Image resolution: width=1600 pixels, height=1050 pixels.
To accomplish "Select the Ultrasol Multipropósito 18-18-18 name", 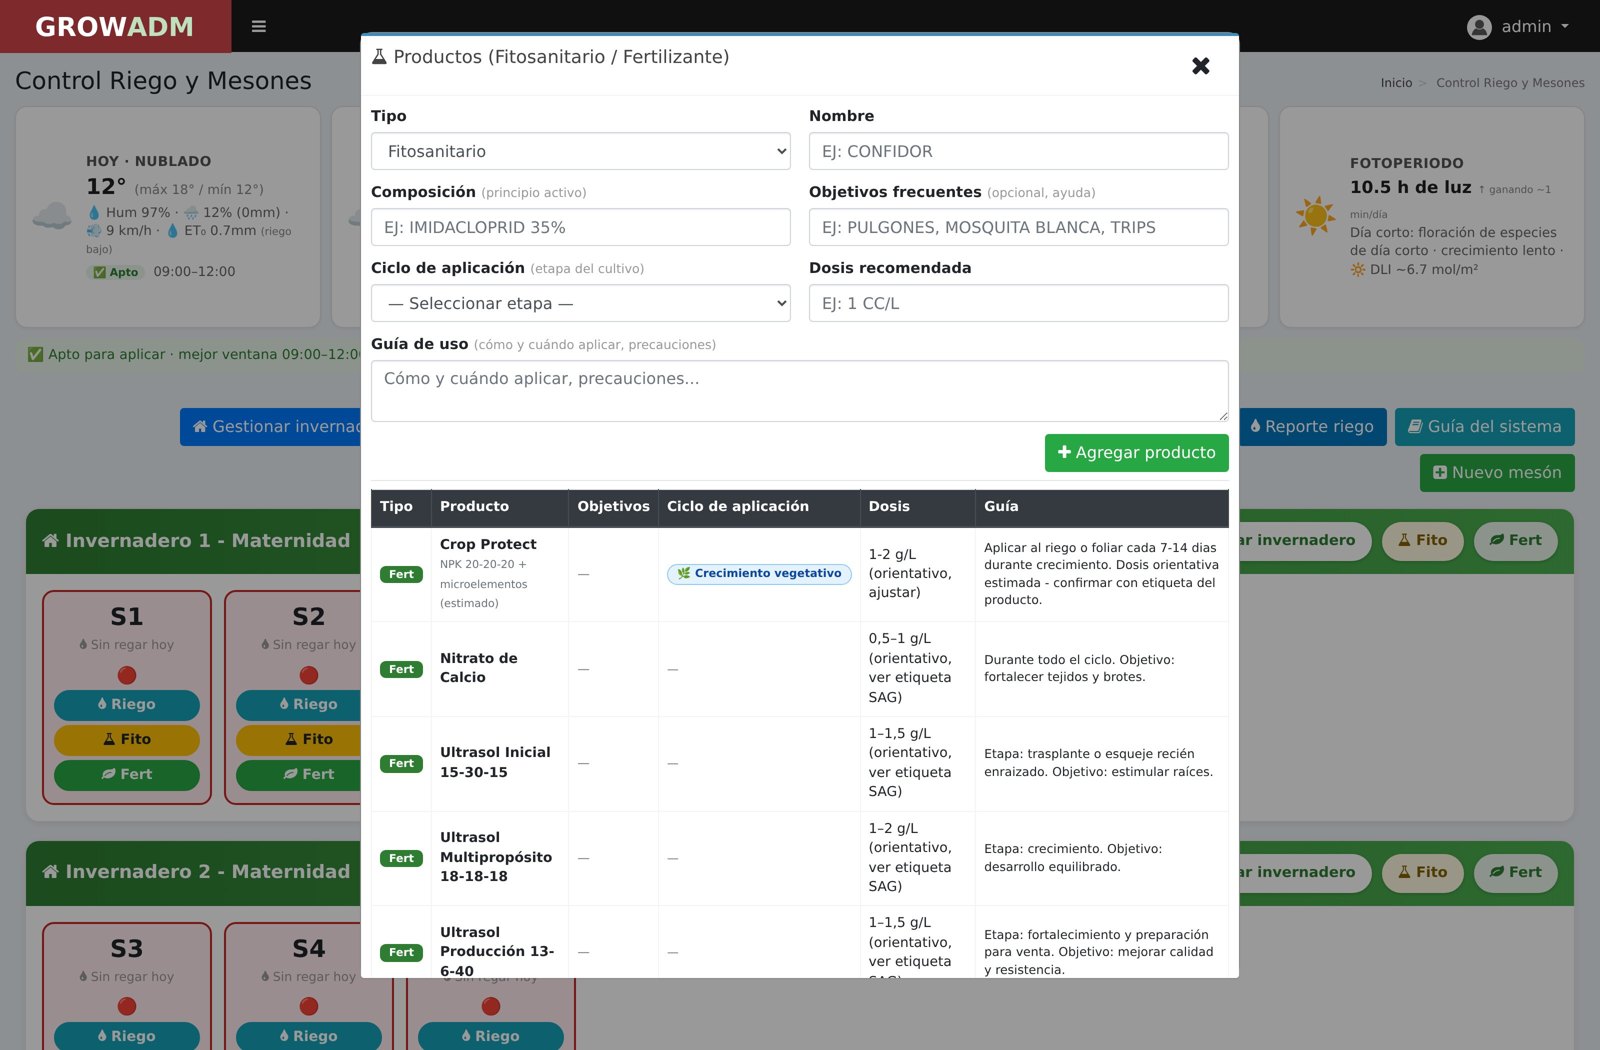I will (x=496, y=857).
